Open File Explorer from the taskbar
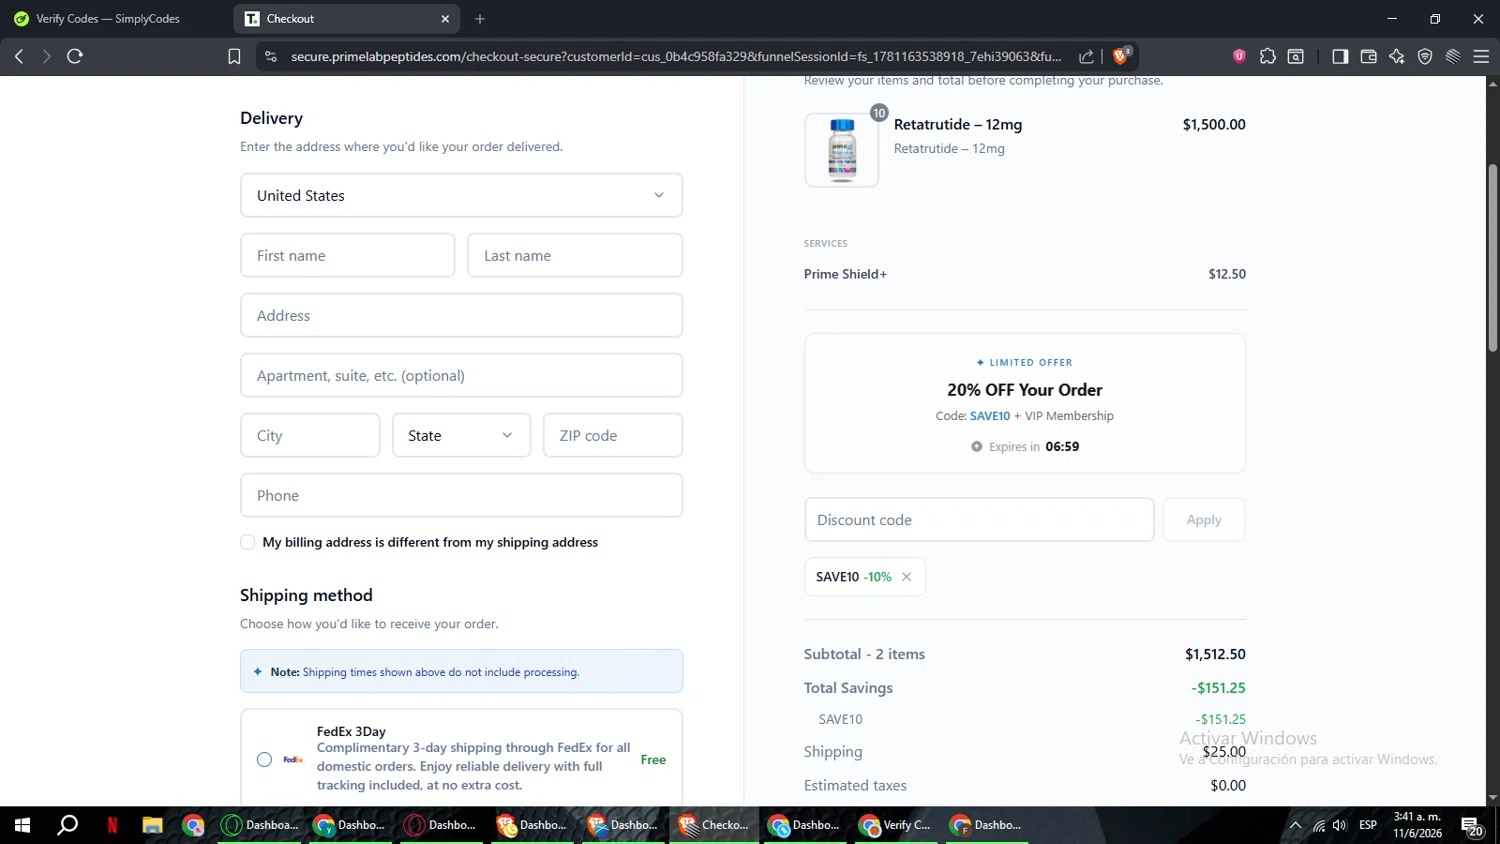 [x=152, y=825]
